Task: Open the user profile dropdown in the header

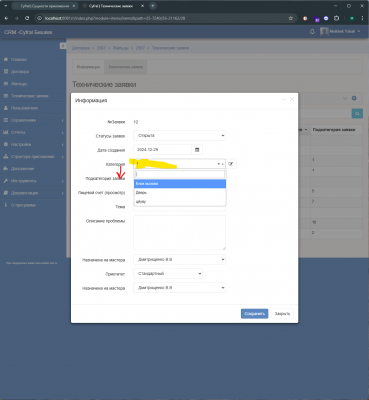Action: click(340, 32)
